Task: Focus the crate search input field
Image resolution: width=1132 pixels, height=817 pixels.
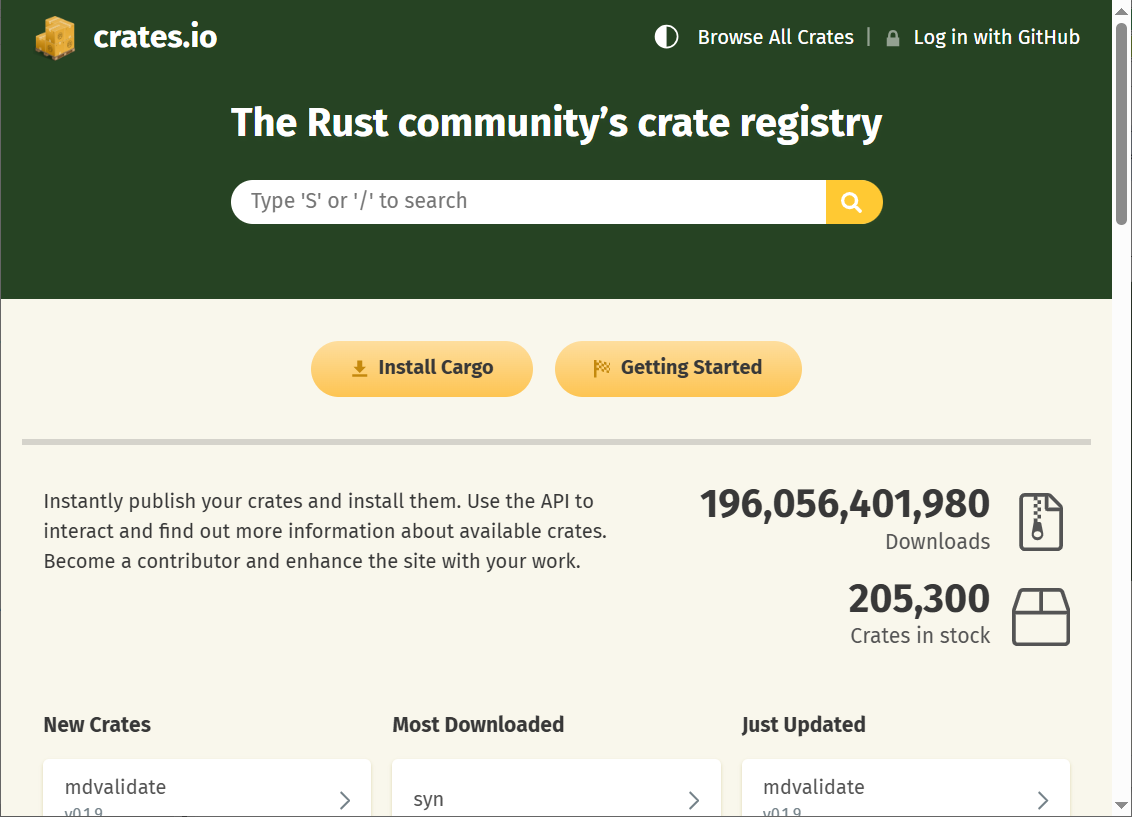Action: 528,202
